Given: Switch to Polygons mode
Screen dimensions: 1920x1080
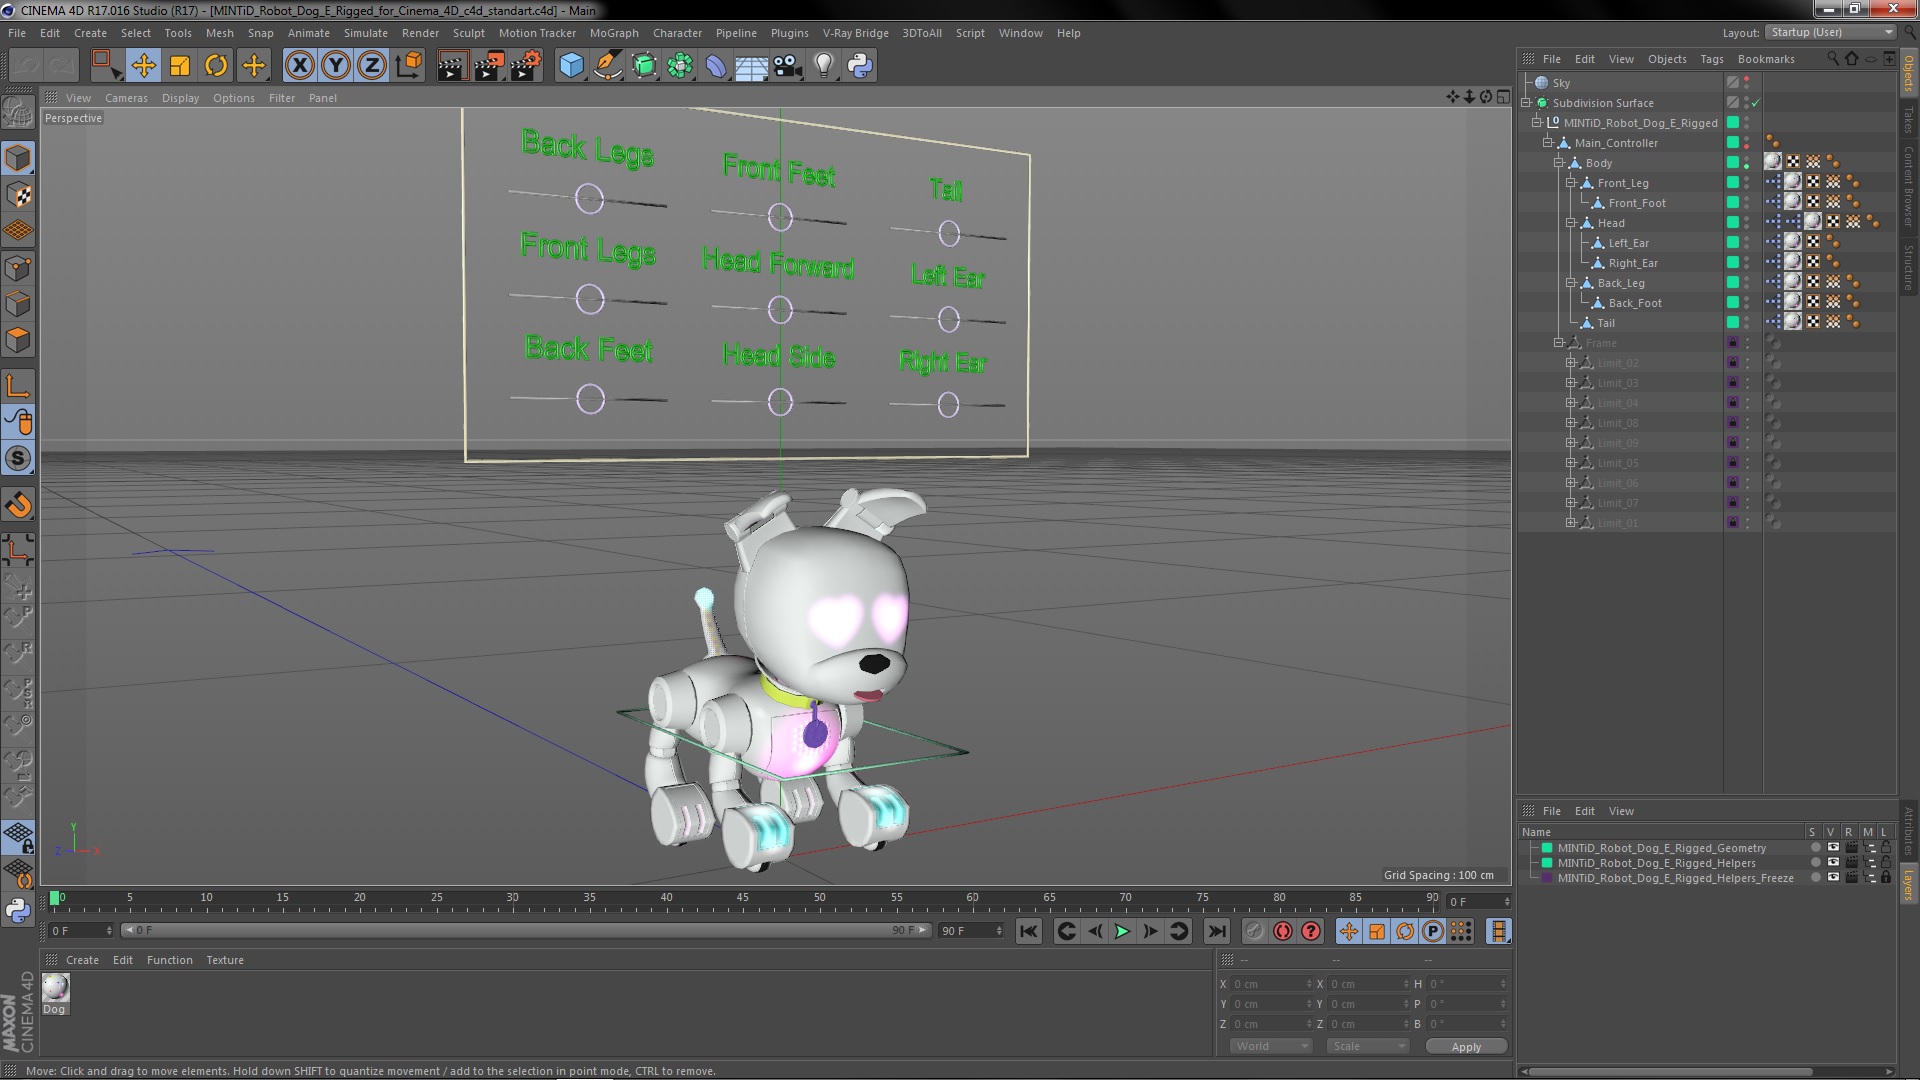Looking at the screenshot, I should point(18,340).
